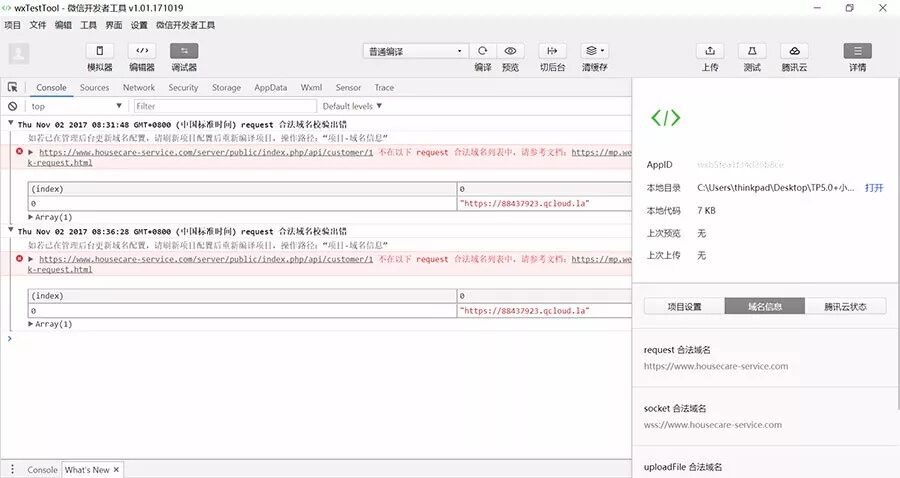Viewport: 900px width, 478px height.
Task: Click the green code logo in details panel
Action: [x=665, y=118]
